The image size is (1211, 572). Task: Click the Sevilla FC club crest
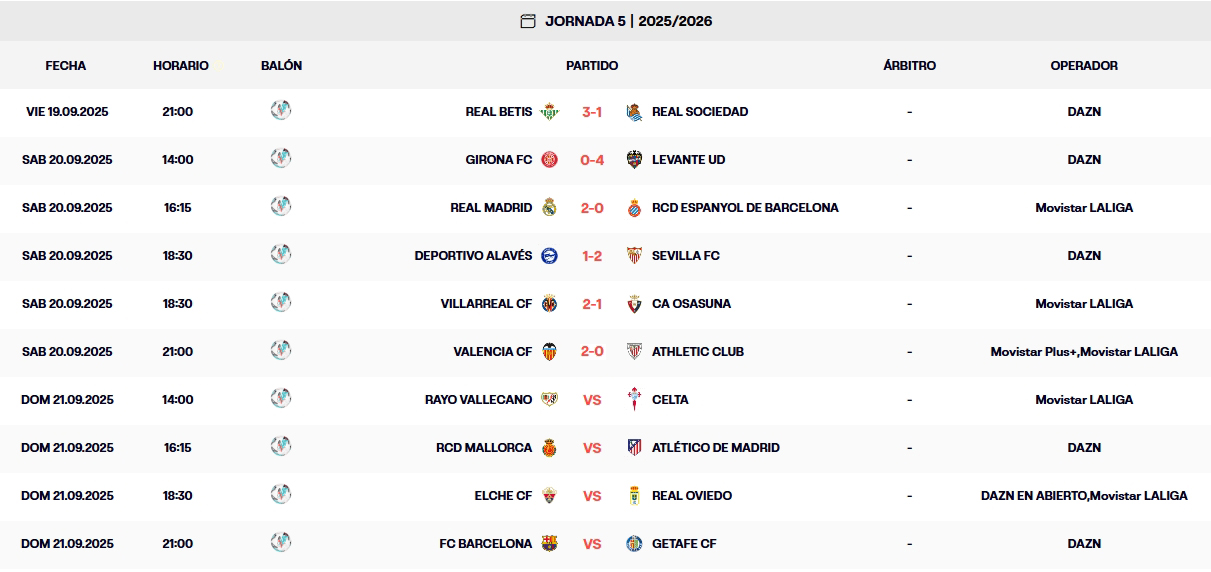pos(634,256)
